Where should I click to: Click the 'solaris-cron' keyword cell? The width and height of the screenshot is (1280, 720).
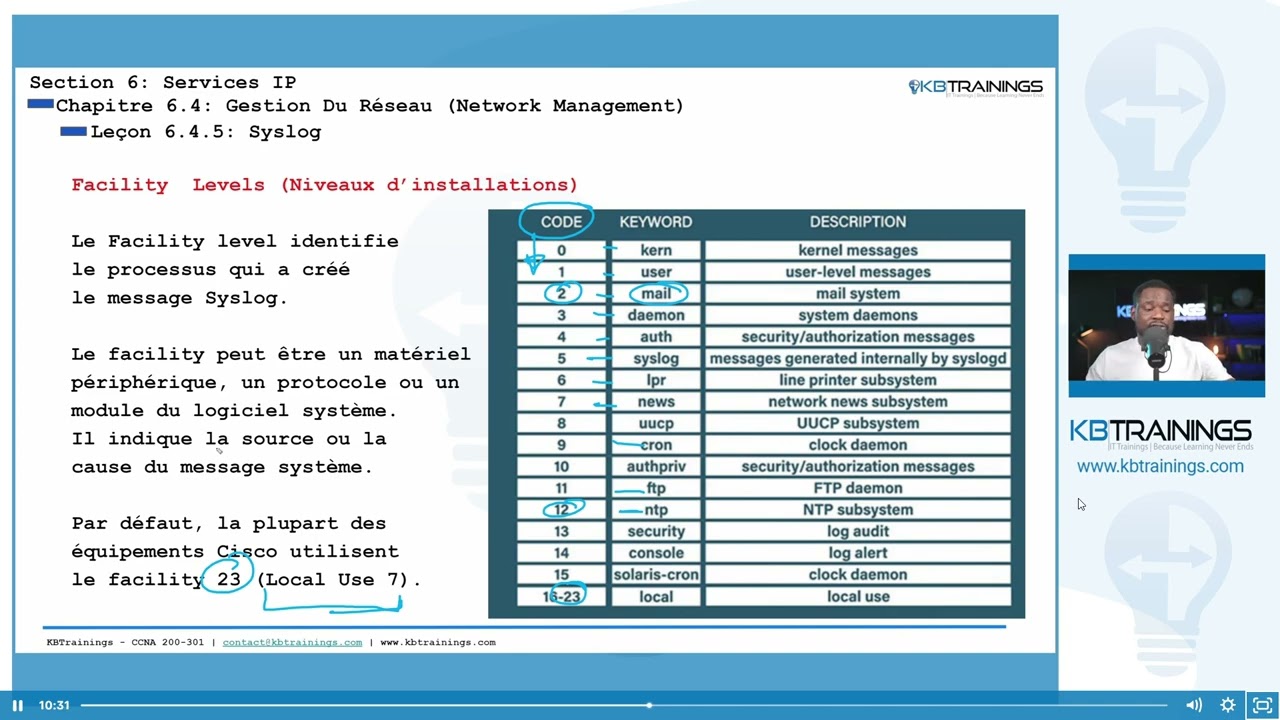coord(656,575)
